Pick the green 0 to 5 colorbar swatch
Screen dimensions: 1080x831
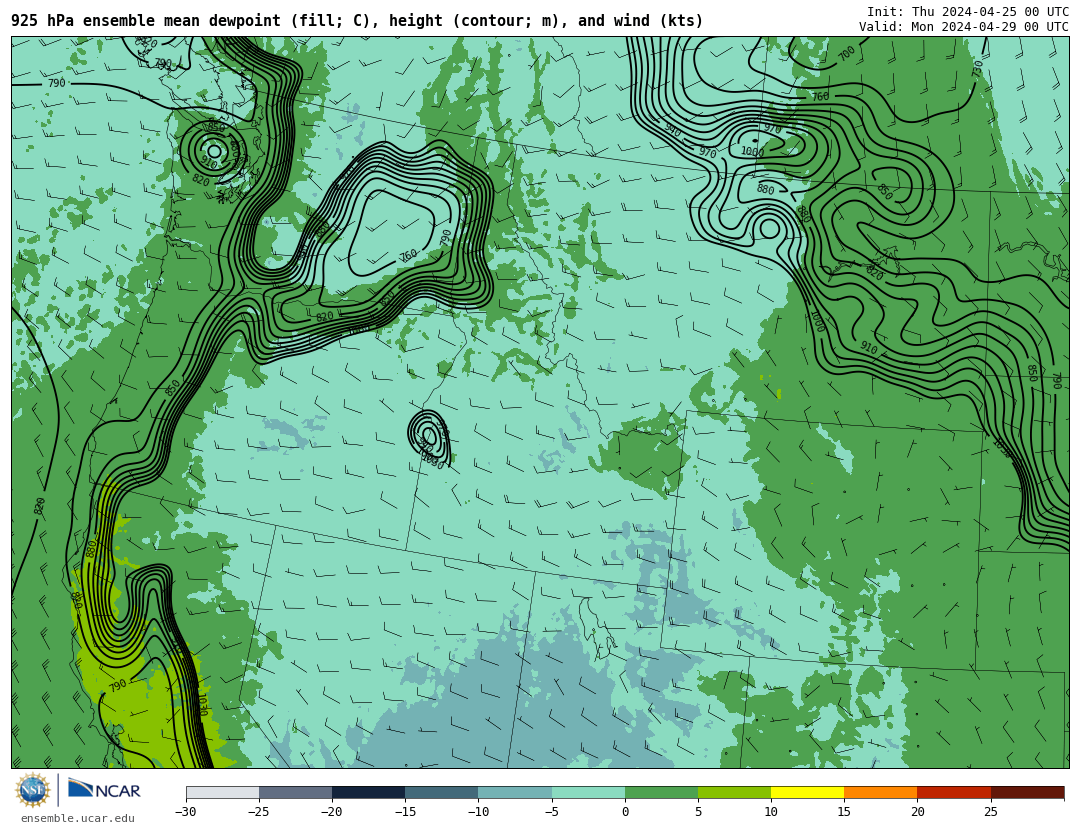(661, 793)
